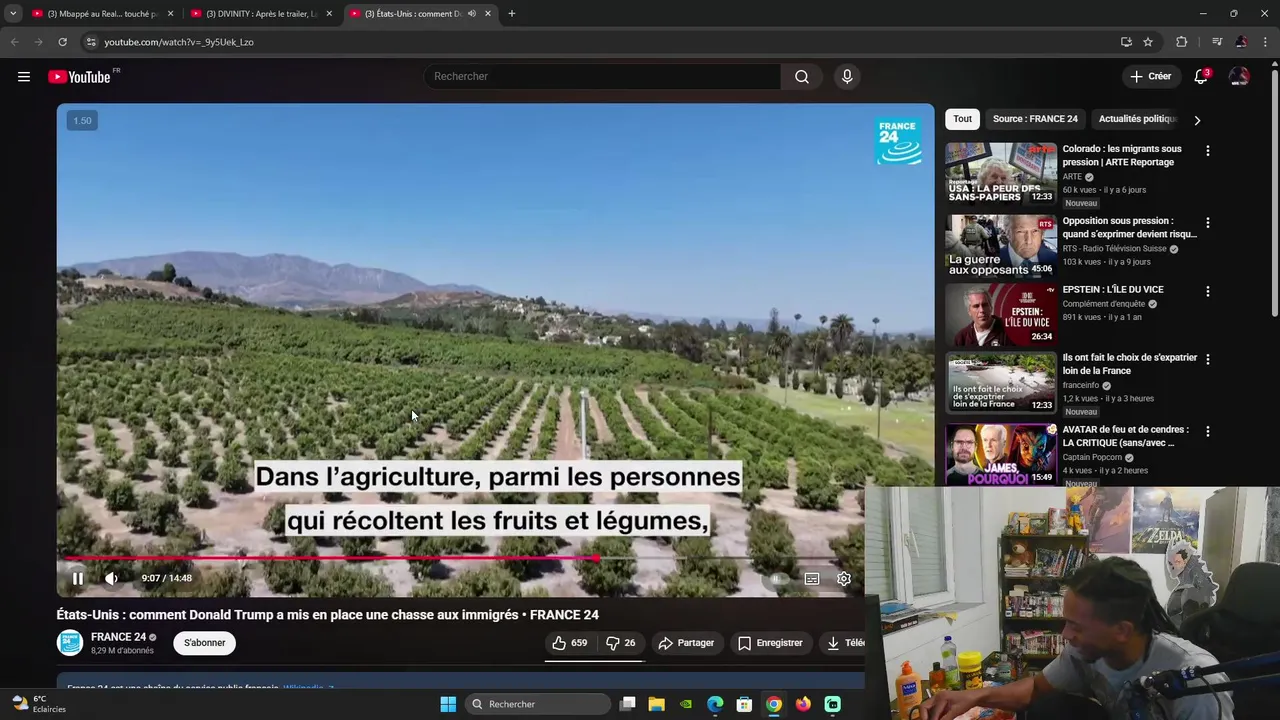Open a new browser tab

point(512,14)
